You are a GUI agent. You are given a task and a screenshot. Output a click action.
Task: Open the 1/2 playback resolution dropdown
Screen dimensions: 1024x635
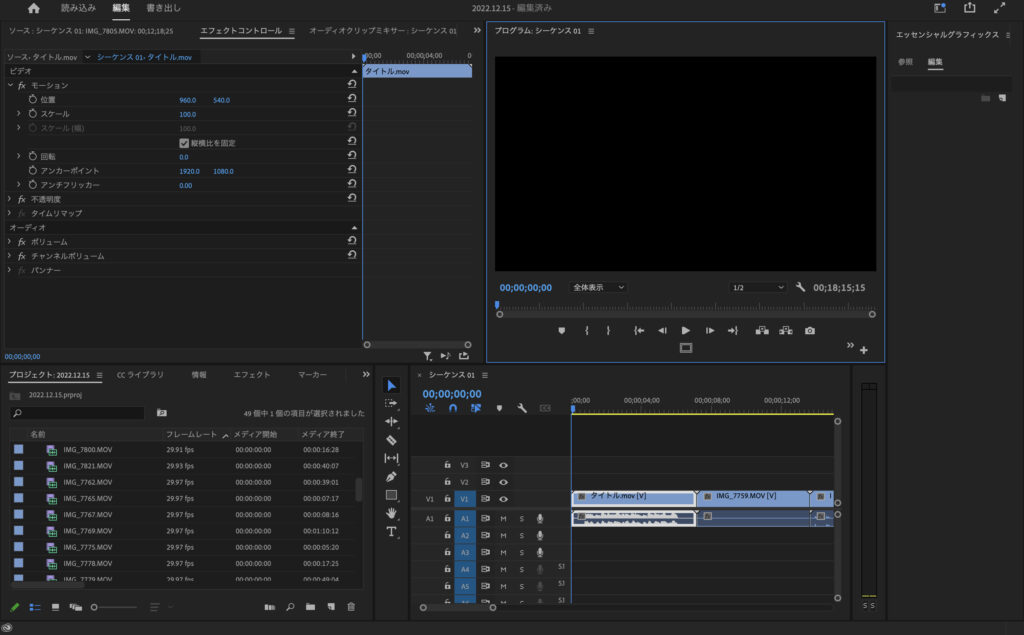[x=758, y=287]
